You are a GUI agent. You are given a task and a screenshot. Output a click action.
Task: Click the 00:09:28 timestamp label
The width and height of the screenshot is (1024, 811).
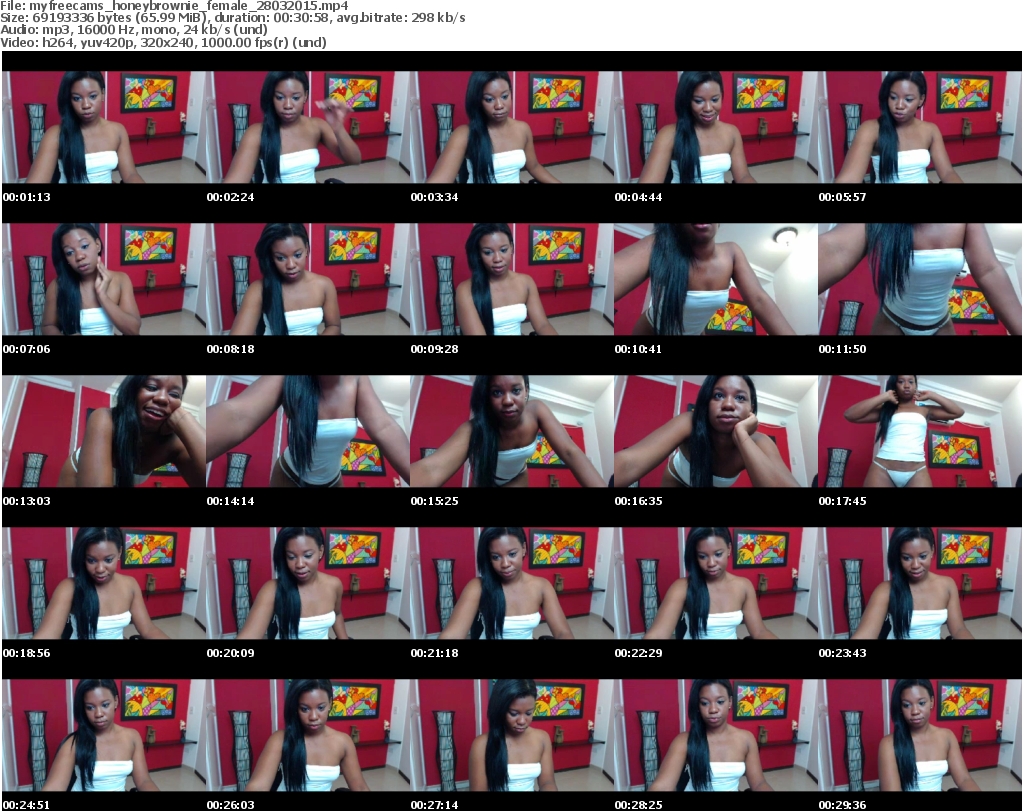(x=434, y=349)
